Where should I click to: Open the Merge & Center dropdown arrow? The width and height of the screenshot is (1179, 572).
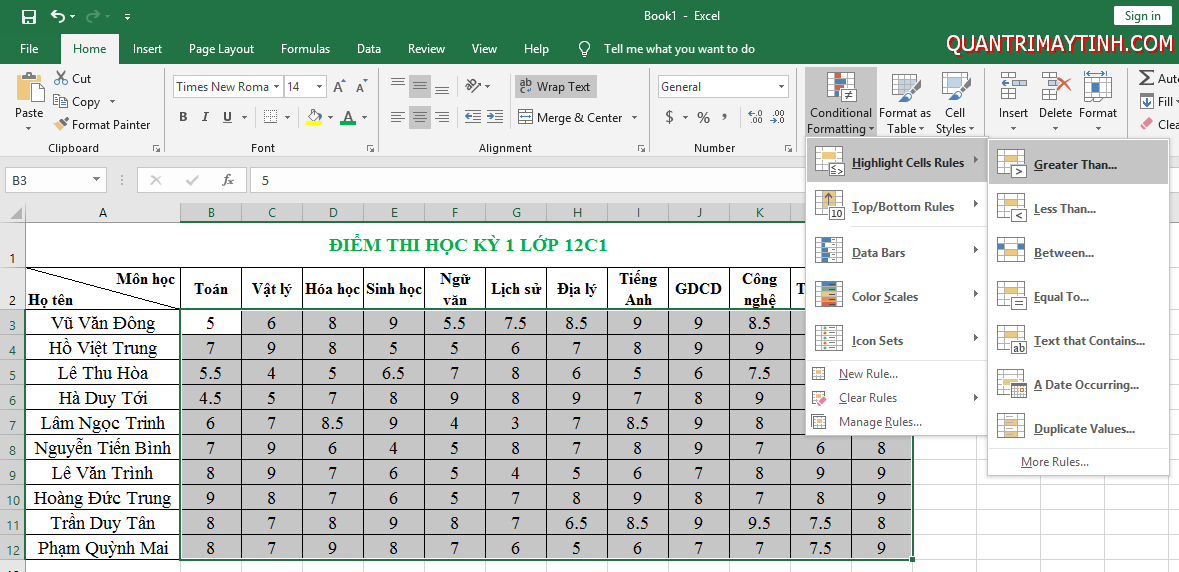point(635,117)
